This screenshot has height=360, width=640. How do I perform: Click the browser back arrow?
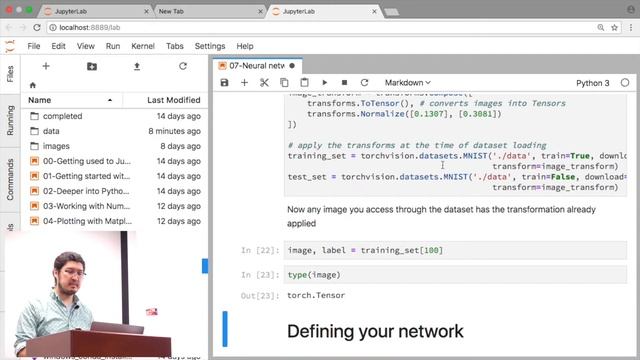tap(9, 27)
